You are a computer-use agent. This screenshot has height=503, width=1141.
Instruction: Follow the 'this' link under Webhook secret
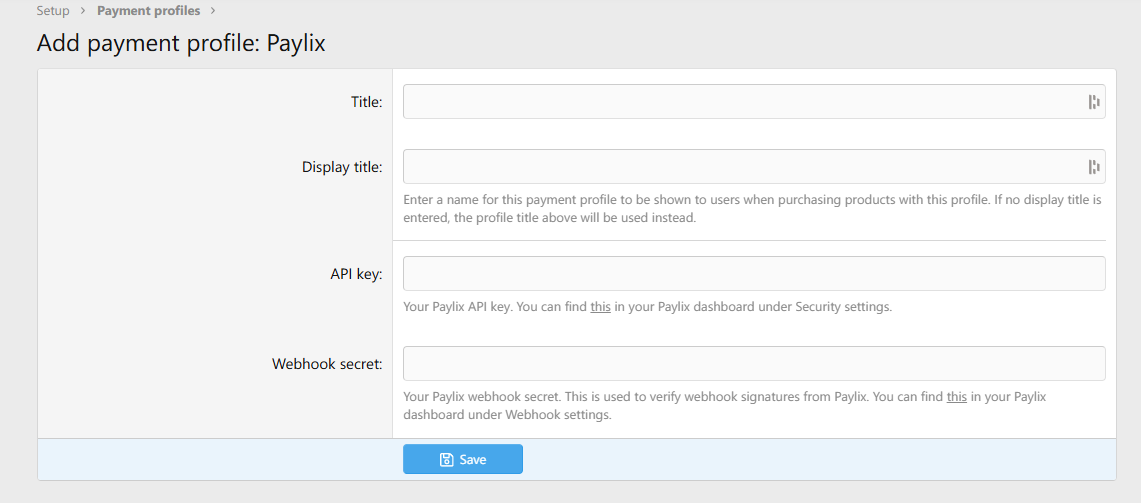tap(957, 397)
